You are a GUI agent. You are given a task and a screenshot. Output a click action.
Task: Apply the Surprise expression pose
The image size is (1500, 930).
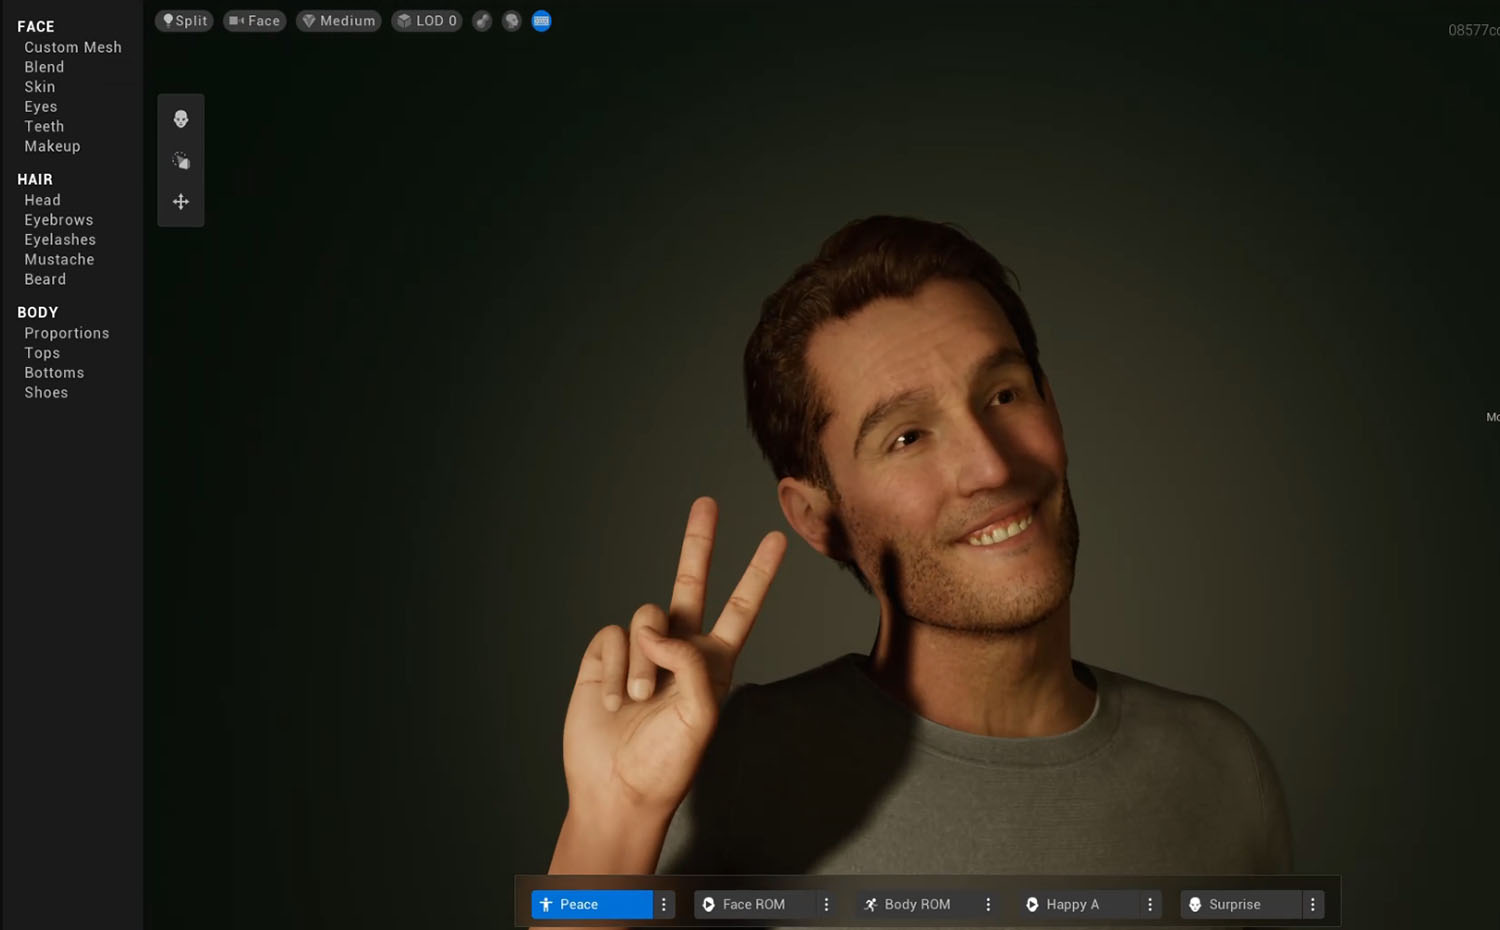pyautogui.click(x=1234, y=904)
